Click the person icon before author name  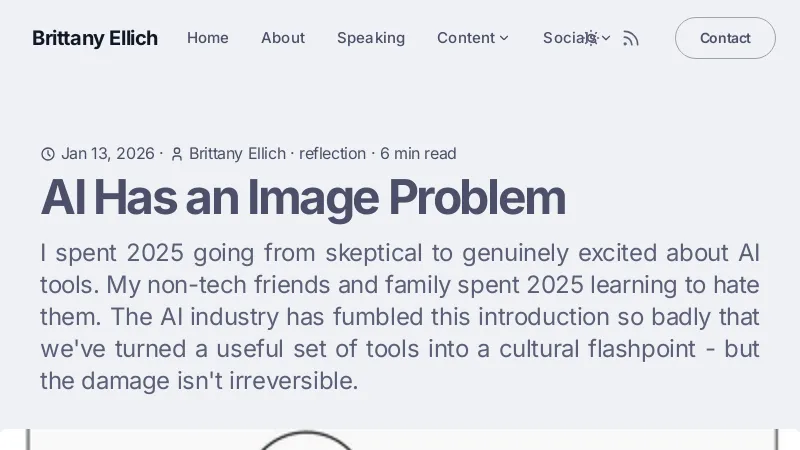point(177,154)
